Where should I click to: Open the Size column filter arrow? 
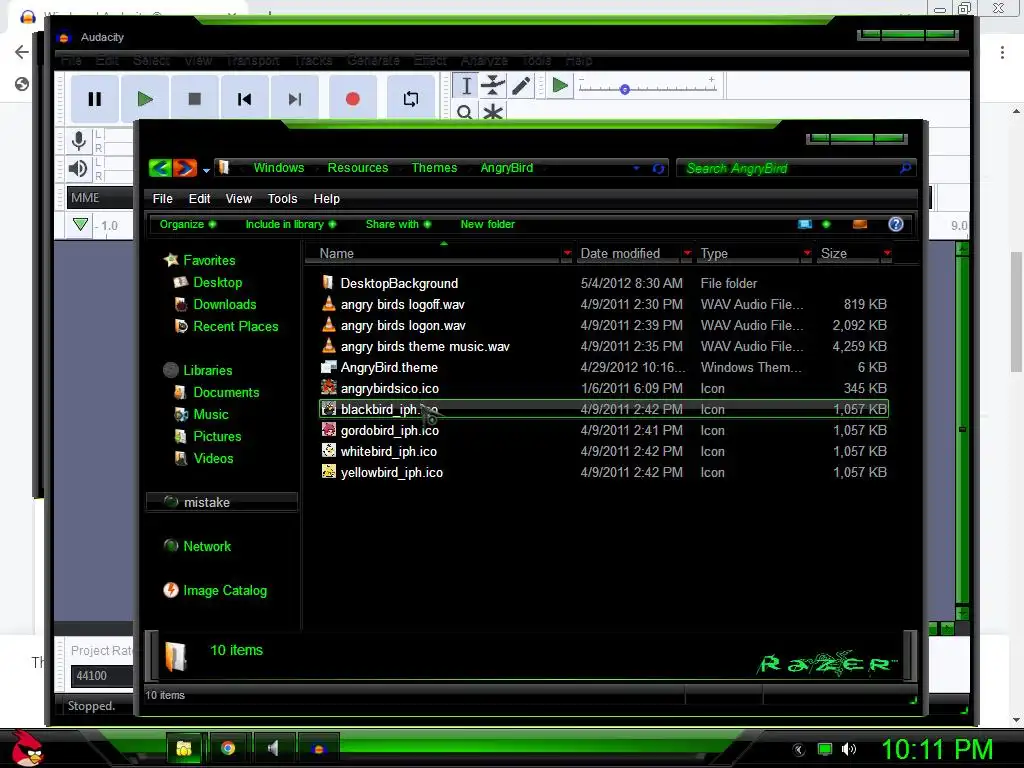[887, 253]
